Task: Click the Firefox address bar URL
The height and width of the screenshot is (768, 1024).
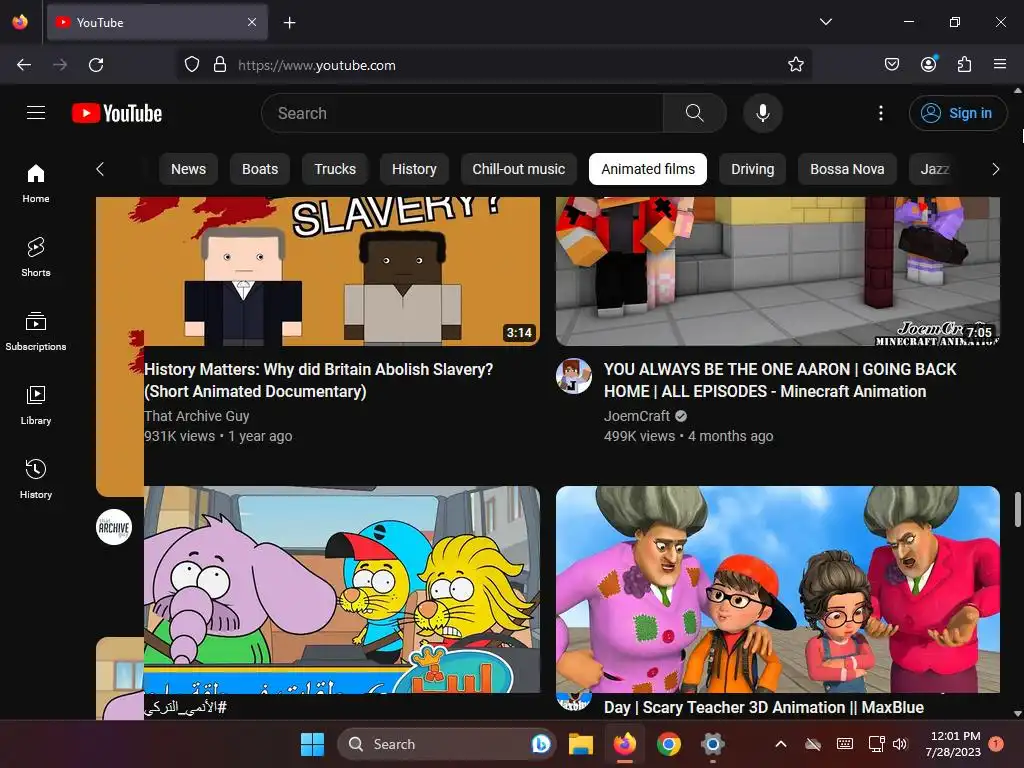Action: click(x=317, y=65)
